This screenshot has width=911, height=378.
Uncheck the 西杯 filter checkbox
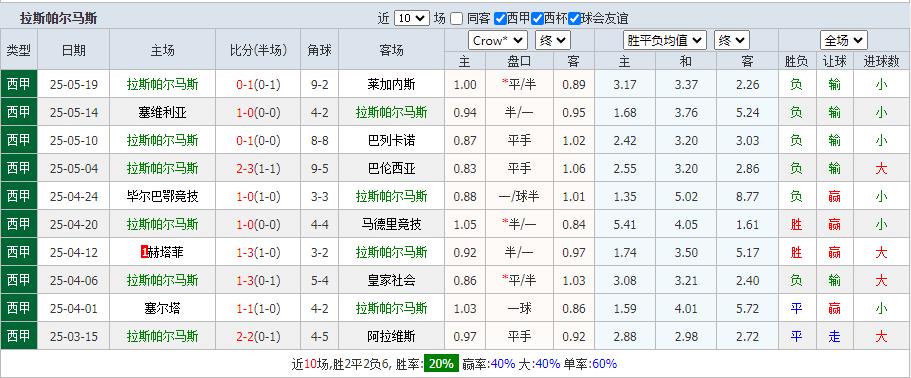[537, 19]
